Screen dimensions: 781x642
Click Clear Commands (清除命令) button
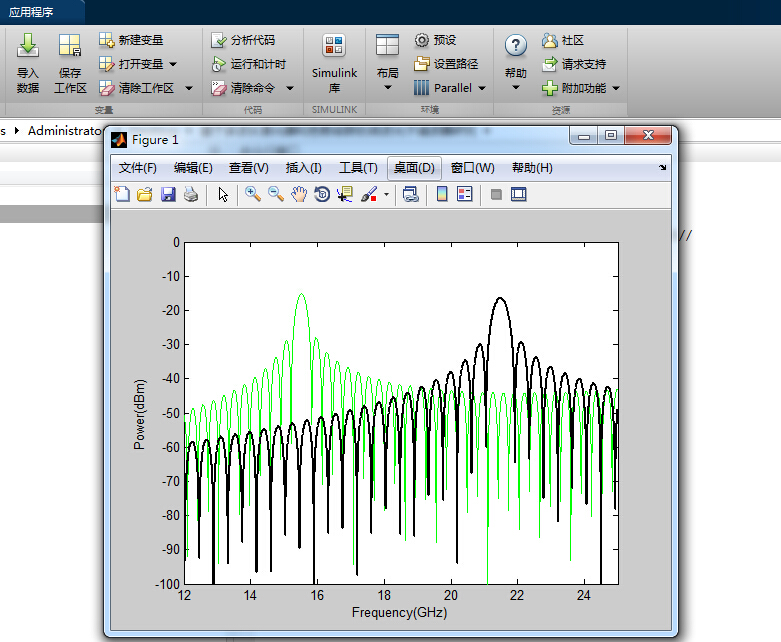[x=243, y=88]
